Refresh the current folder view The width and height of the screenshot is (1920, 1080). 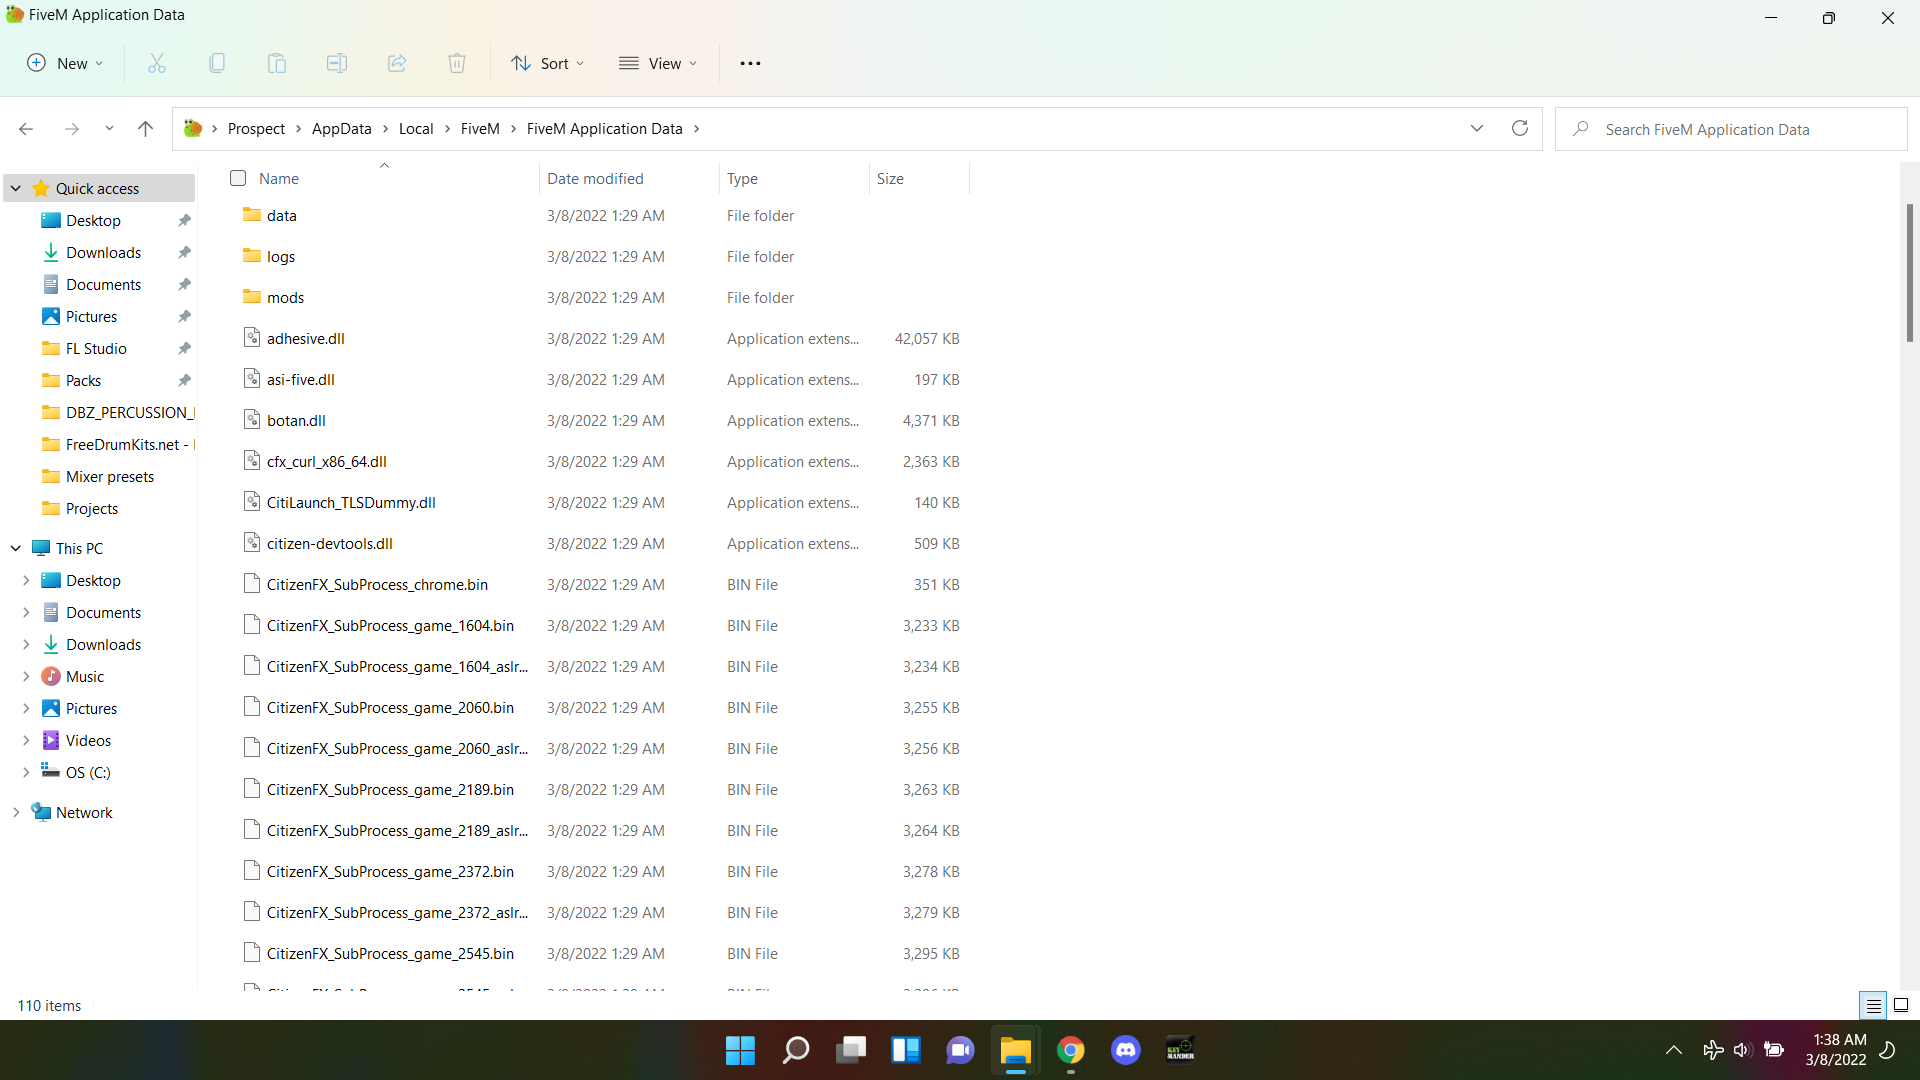1520,128
